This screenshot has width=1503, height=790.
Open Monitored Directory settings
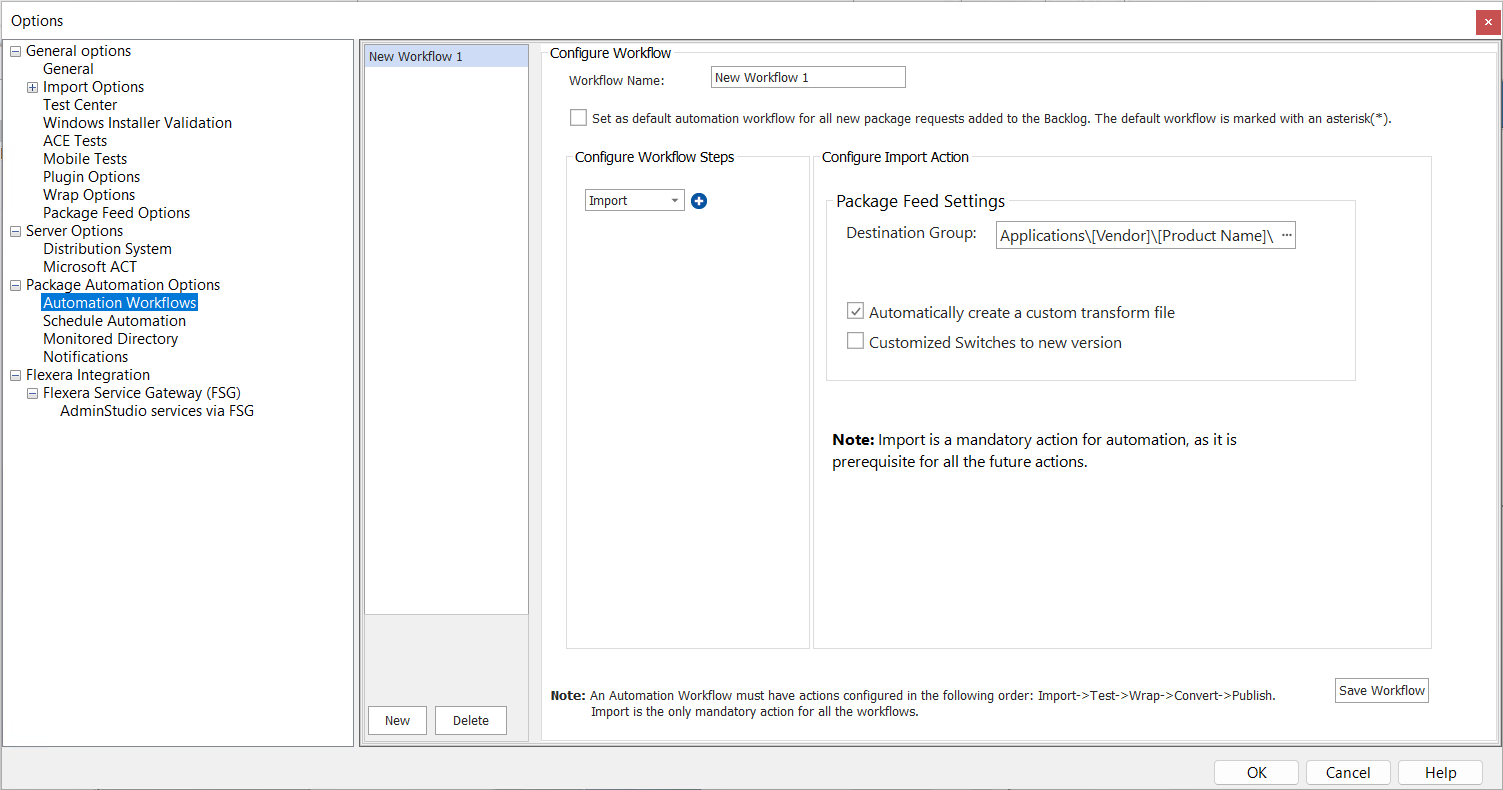(x=110, y=339)
